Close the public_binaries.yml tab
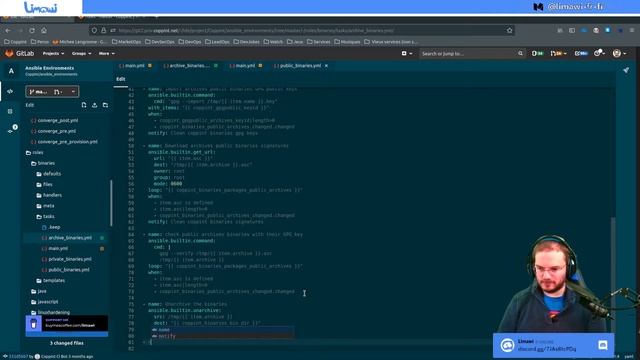Viewport: 640px width, 360px height. pos(326,66)
